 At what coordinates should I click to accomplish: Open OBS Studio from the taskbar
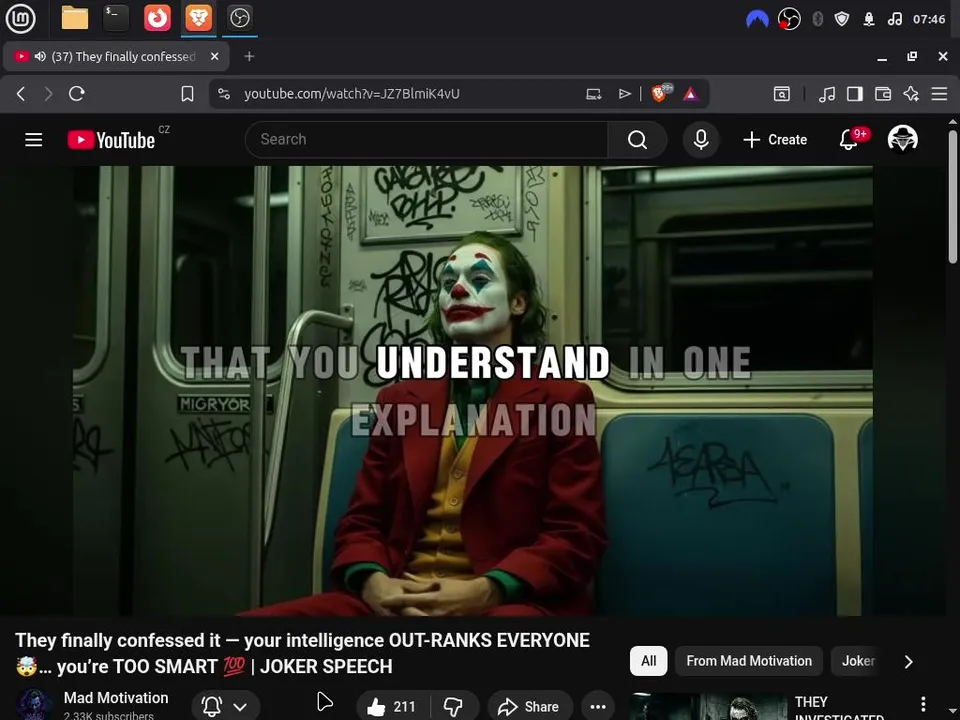[x=239, y=18]
